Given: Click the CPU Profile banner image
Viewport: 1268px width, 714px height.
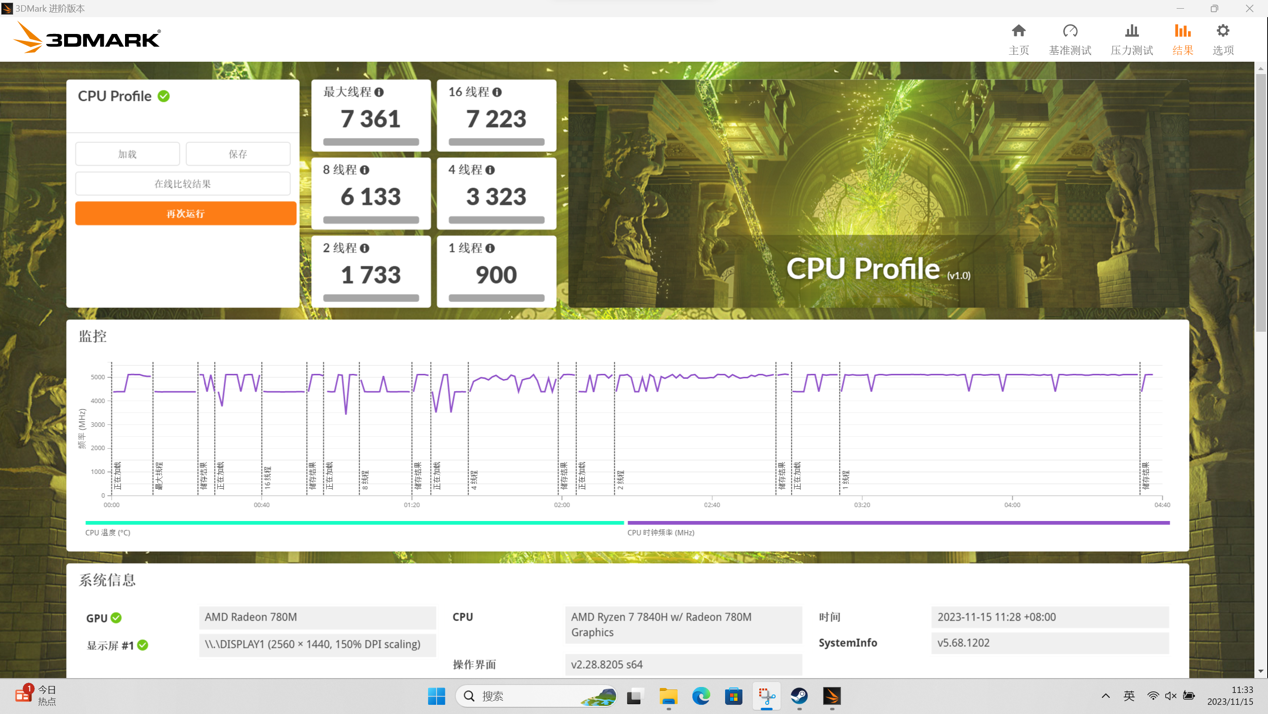Looking at the screenshot, I should [878, 194].
